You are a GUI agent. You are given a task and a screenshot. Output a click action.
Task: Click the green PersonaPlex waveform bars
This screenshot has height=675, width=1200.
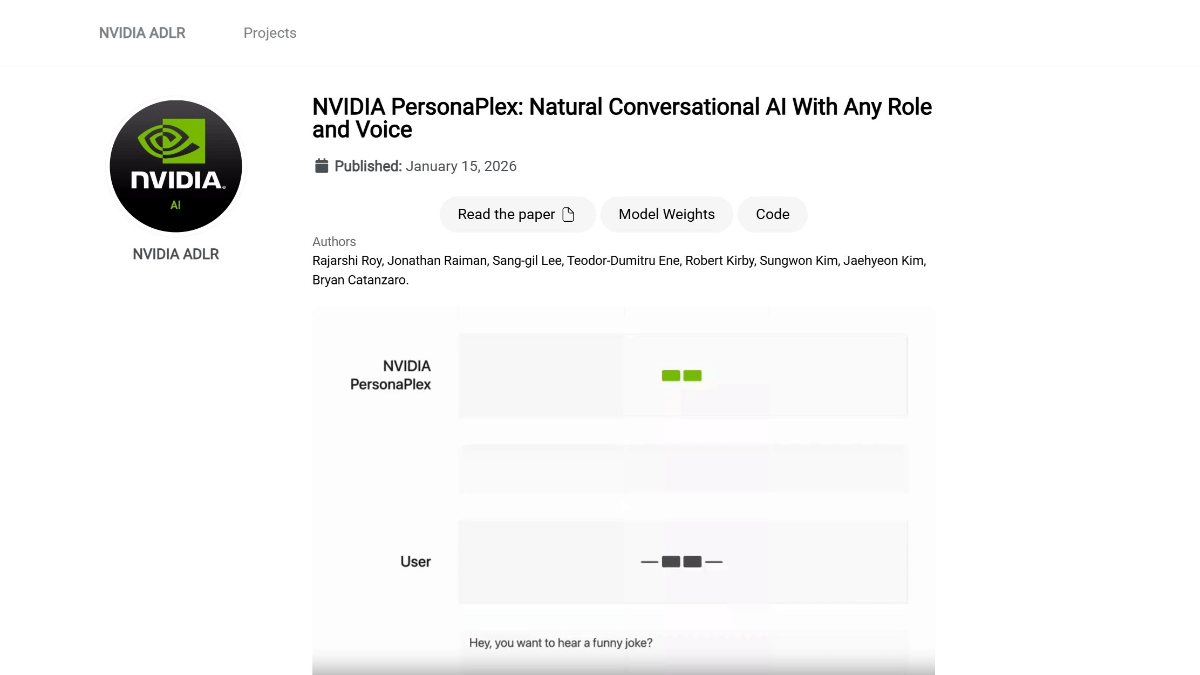681,376
